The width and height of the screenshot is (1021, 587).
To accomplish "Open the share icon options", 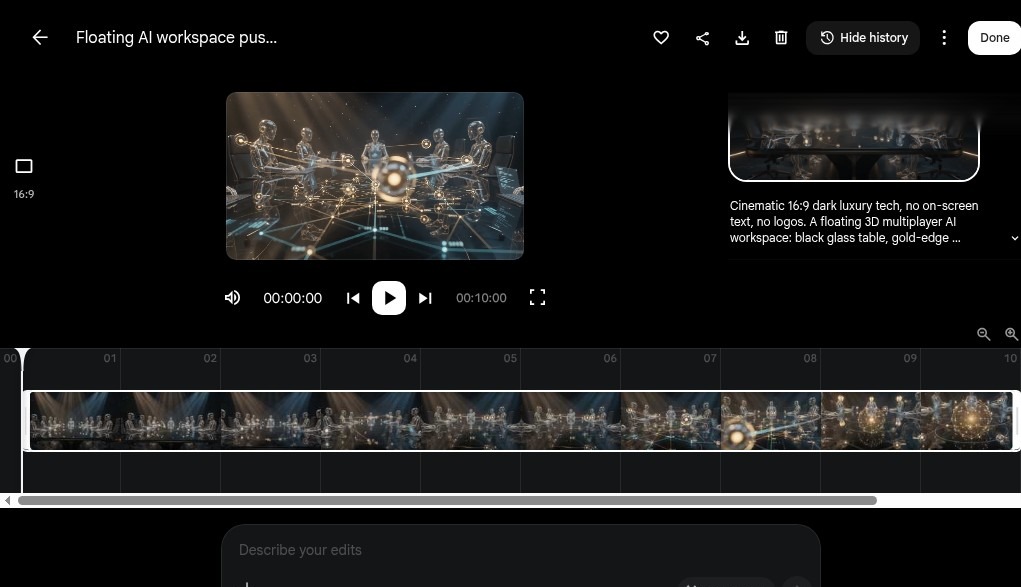I will coord(702,38).
